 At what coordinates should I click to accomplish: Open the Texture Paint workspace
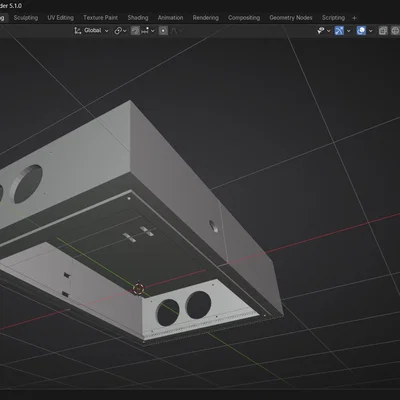point(100,18)
